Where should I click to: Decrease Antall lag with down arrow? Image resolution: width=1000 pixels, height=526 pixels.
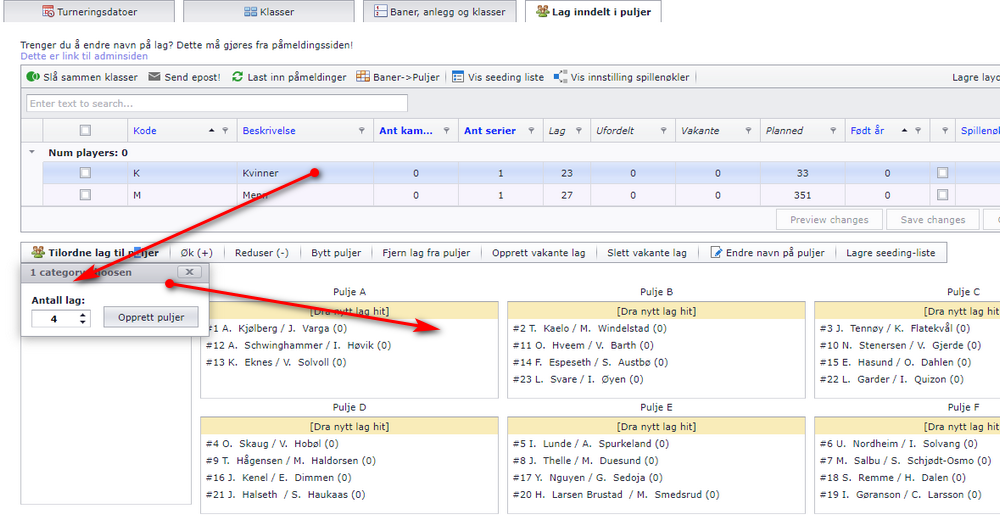tap(83, 322)
